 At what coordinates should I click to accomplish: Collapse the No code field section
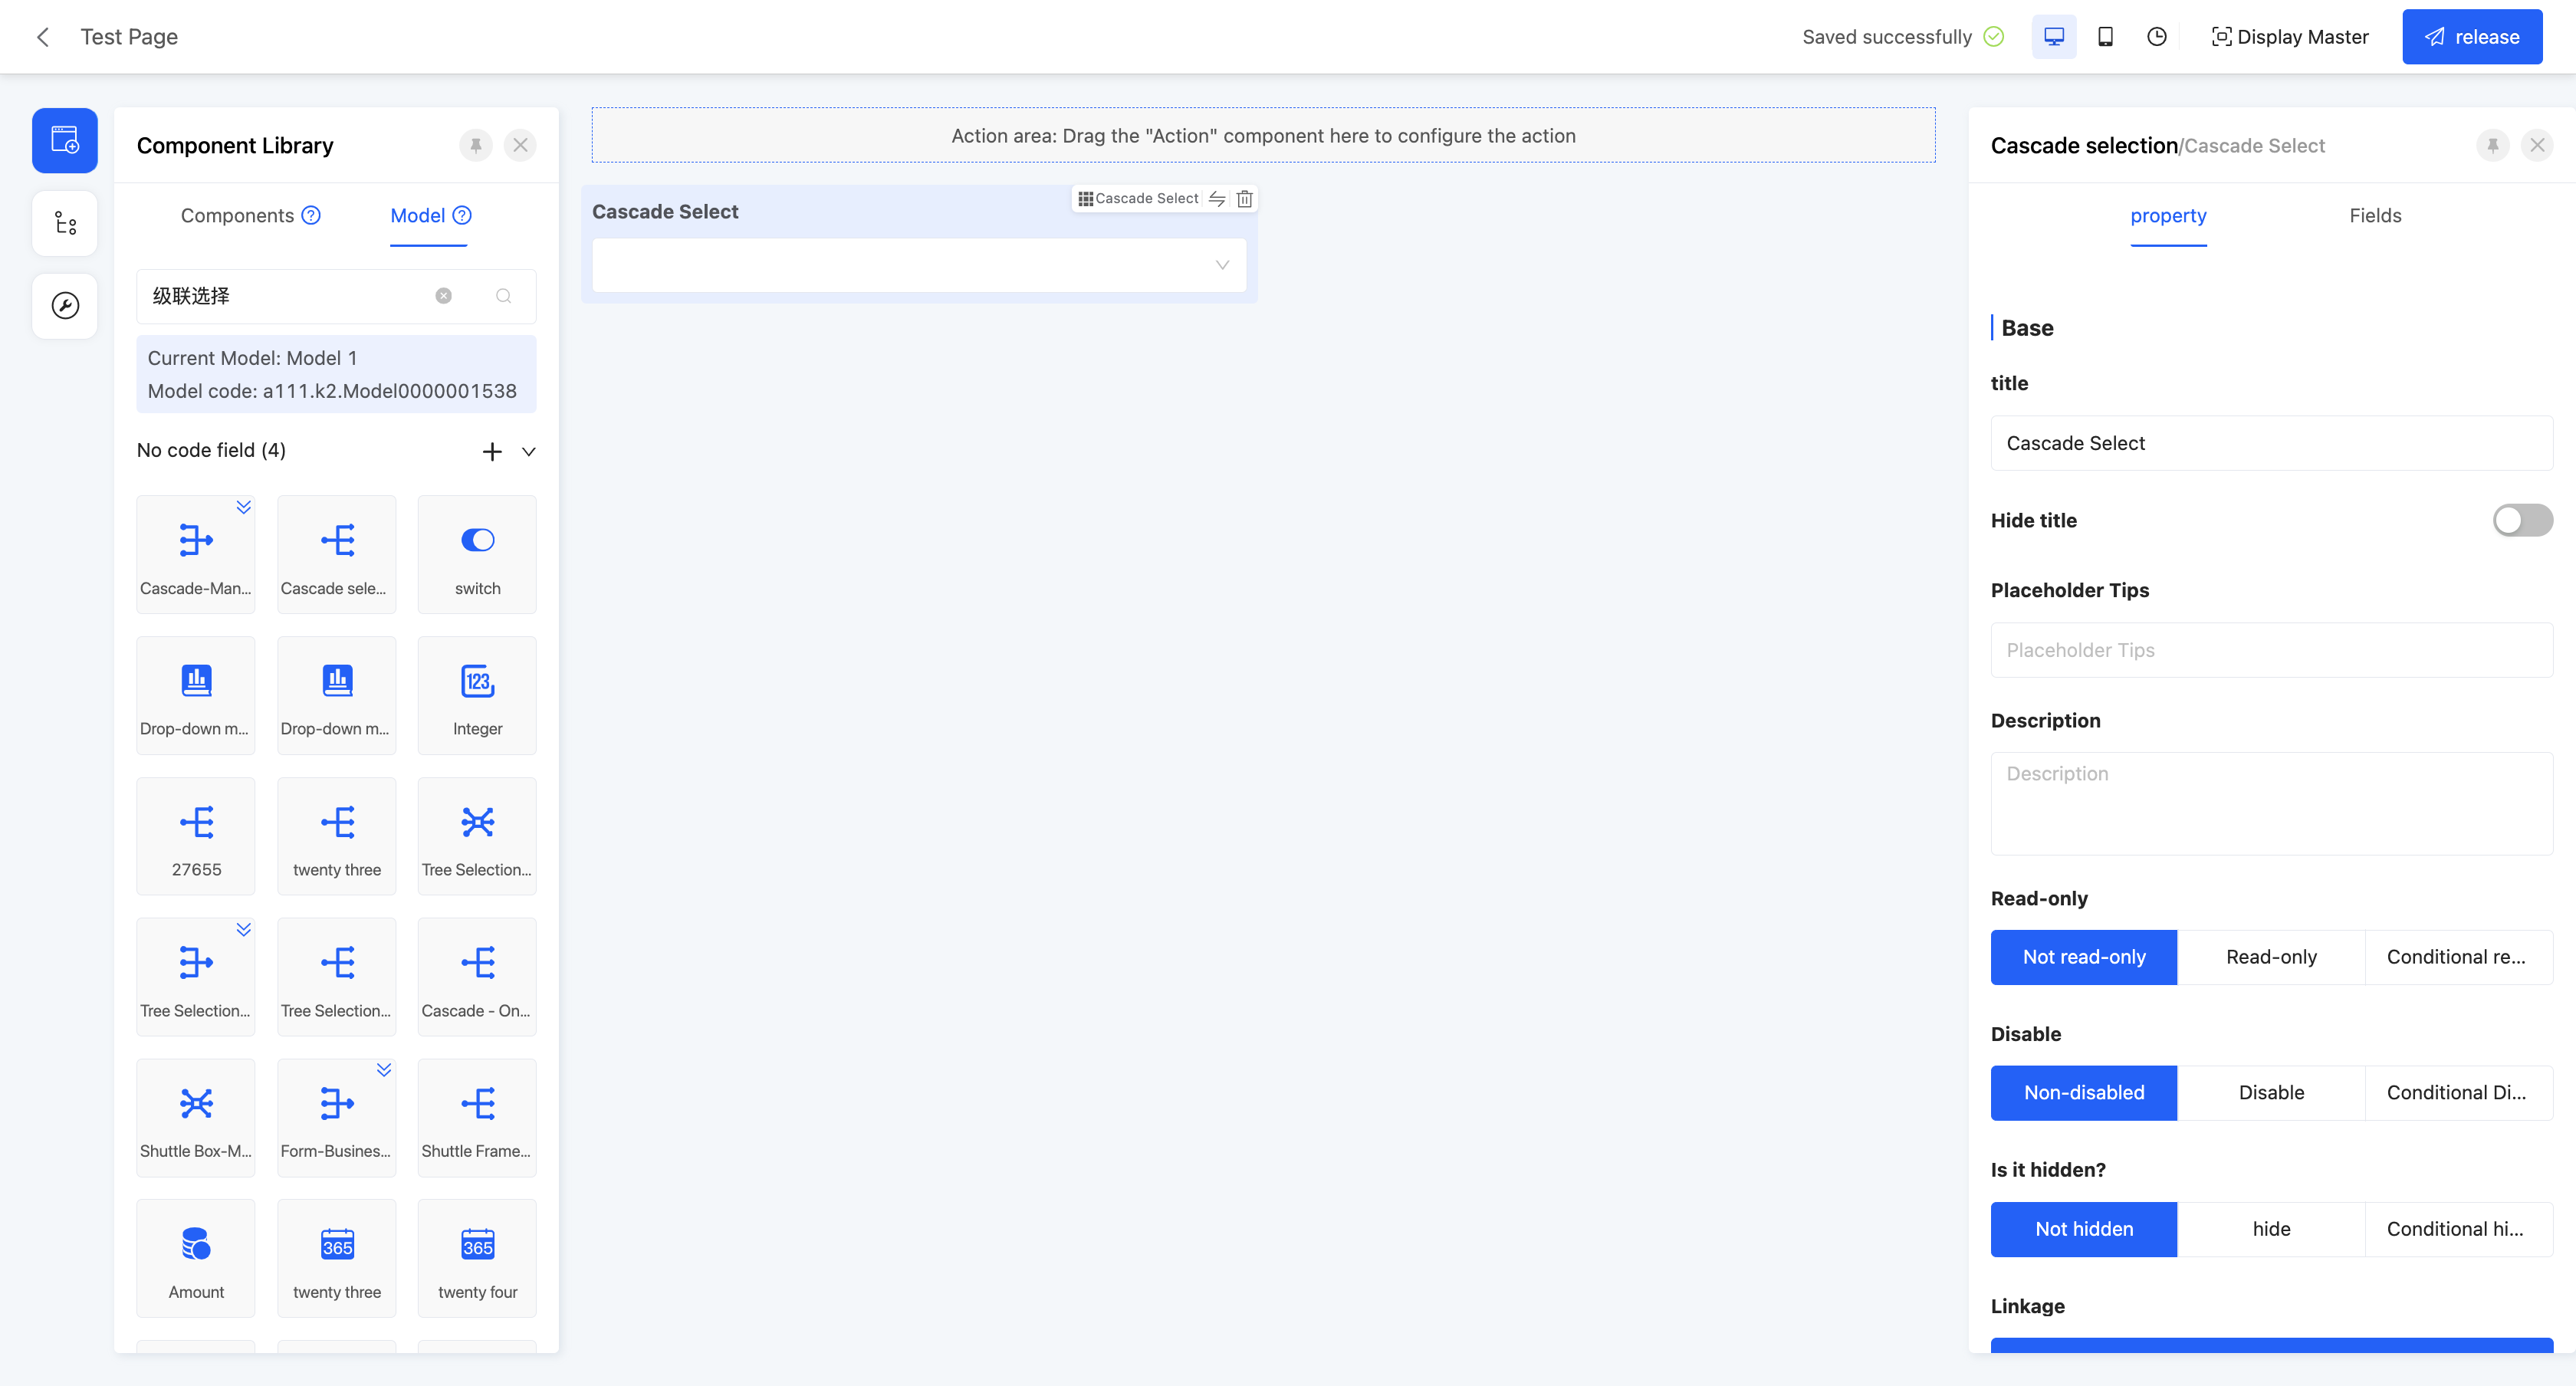pyautogui.click(x=529, y=452)
